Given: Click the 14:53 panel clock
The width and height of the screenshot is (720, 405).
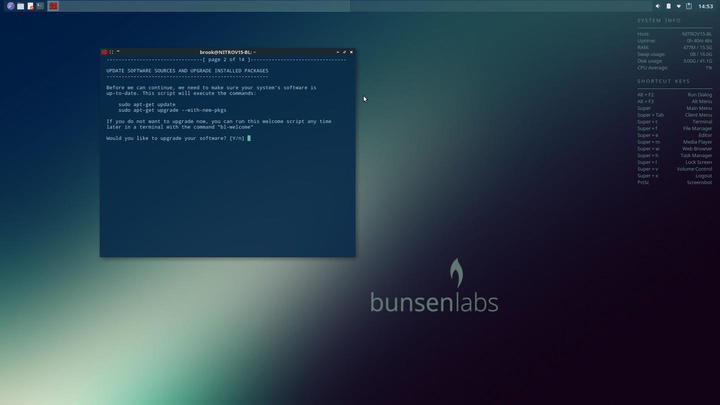Looking at the screenshot, I should pyautogui.click(x=705, y=6).
